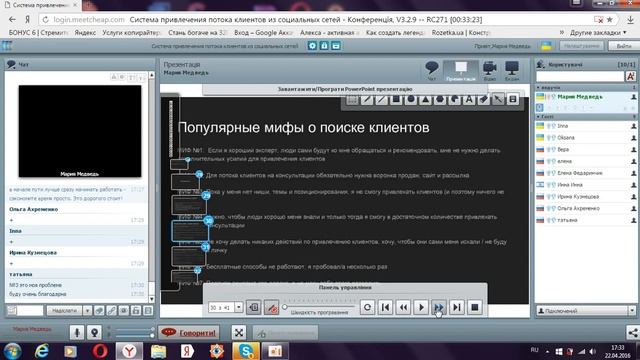640x360 pixels.
Task: Open Skype from the Windows taskbar
Action: coord(246,351)
